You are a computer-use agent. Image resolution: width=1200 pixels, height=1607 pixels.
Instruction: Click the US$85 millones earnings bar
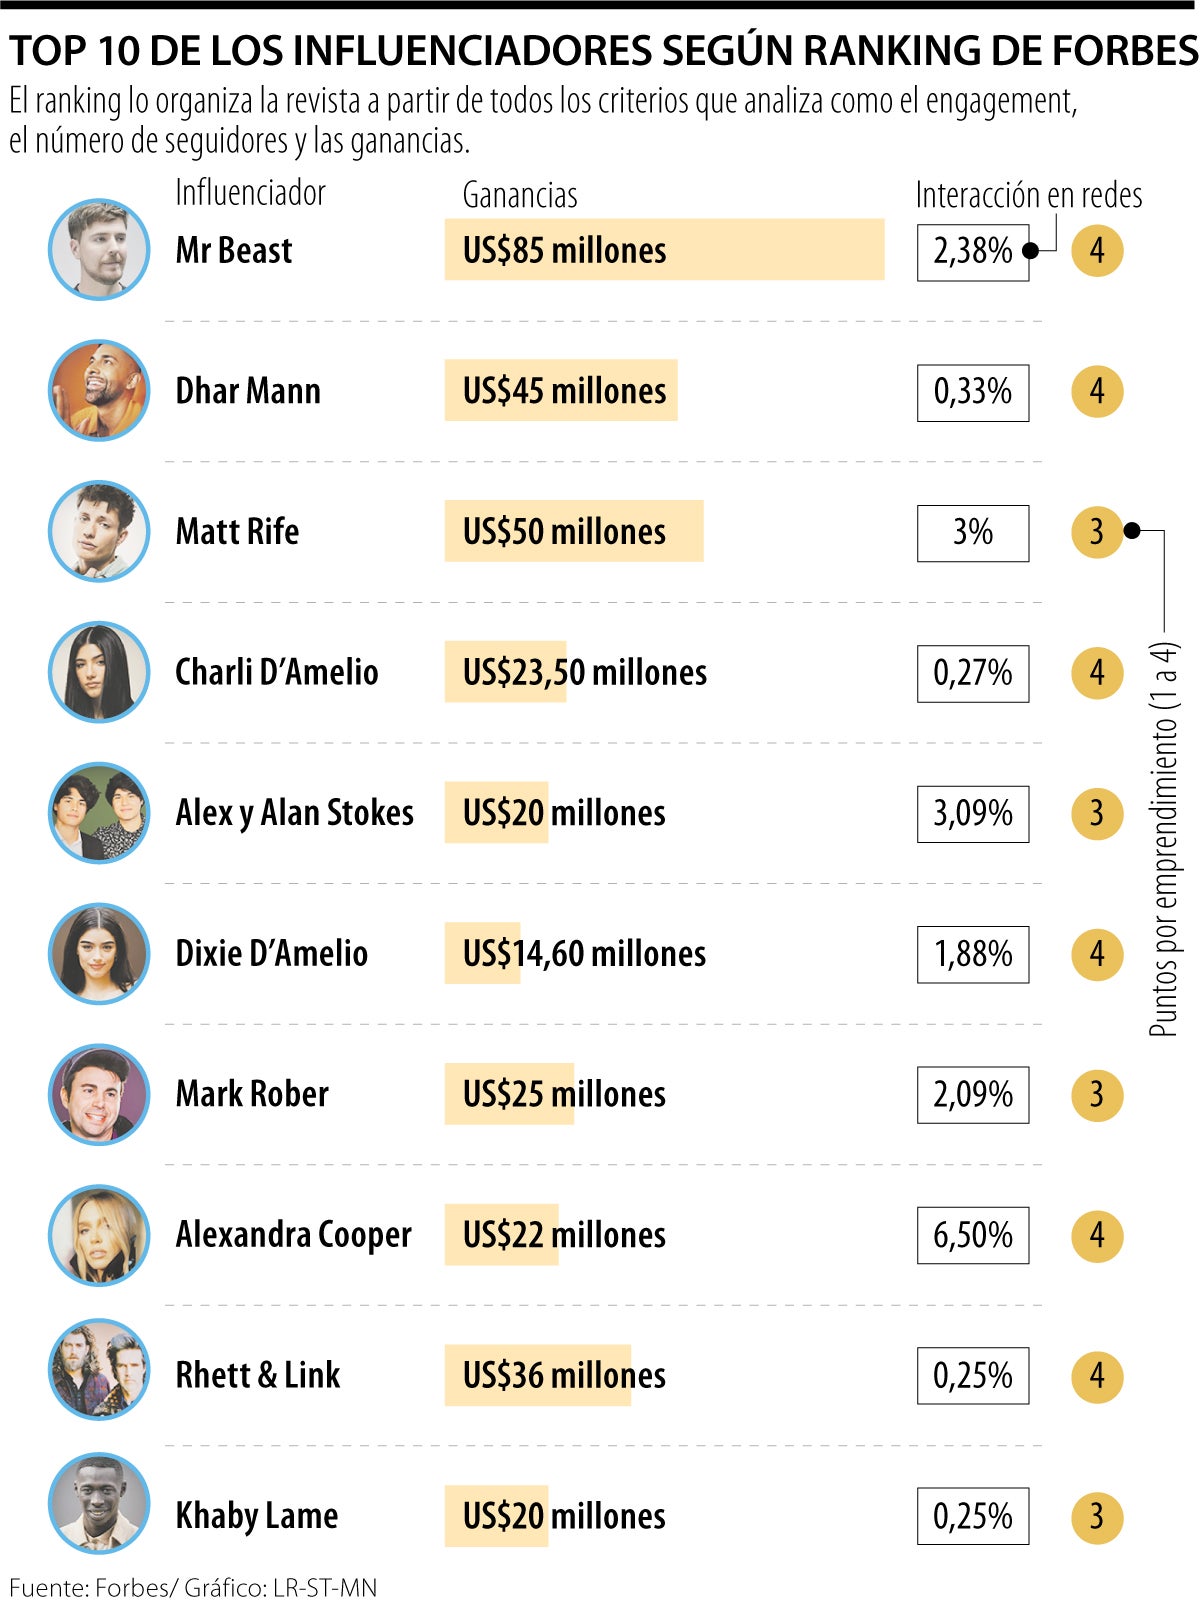click(664, 250)
